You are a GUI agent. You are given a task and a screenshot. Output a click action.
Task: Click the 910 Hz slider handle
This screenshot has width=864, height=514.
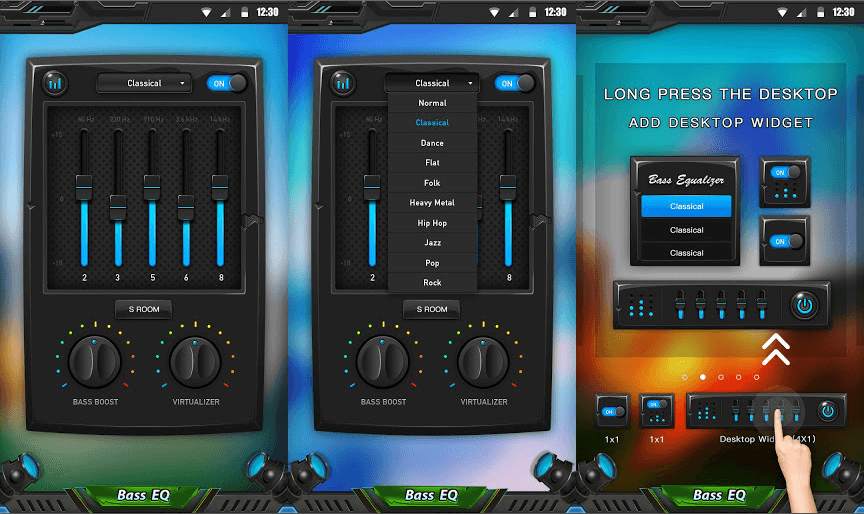coord(152,187)
